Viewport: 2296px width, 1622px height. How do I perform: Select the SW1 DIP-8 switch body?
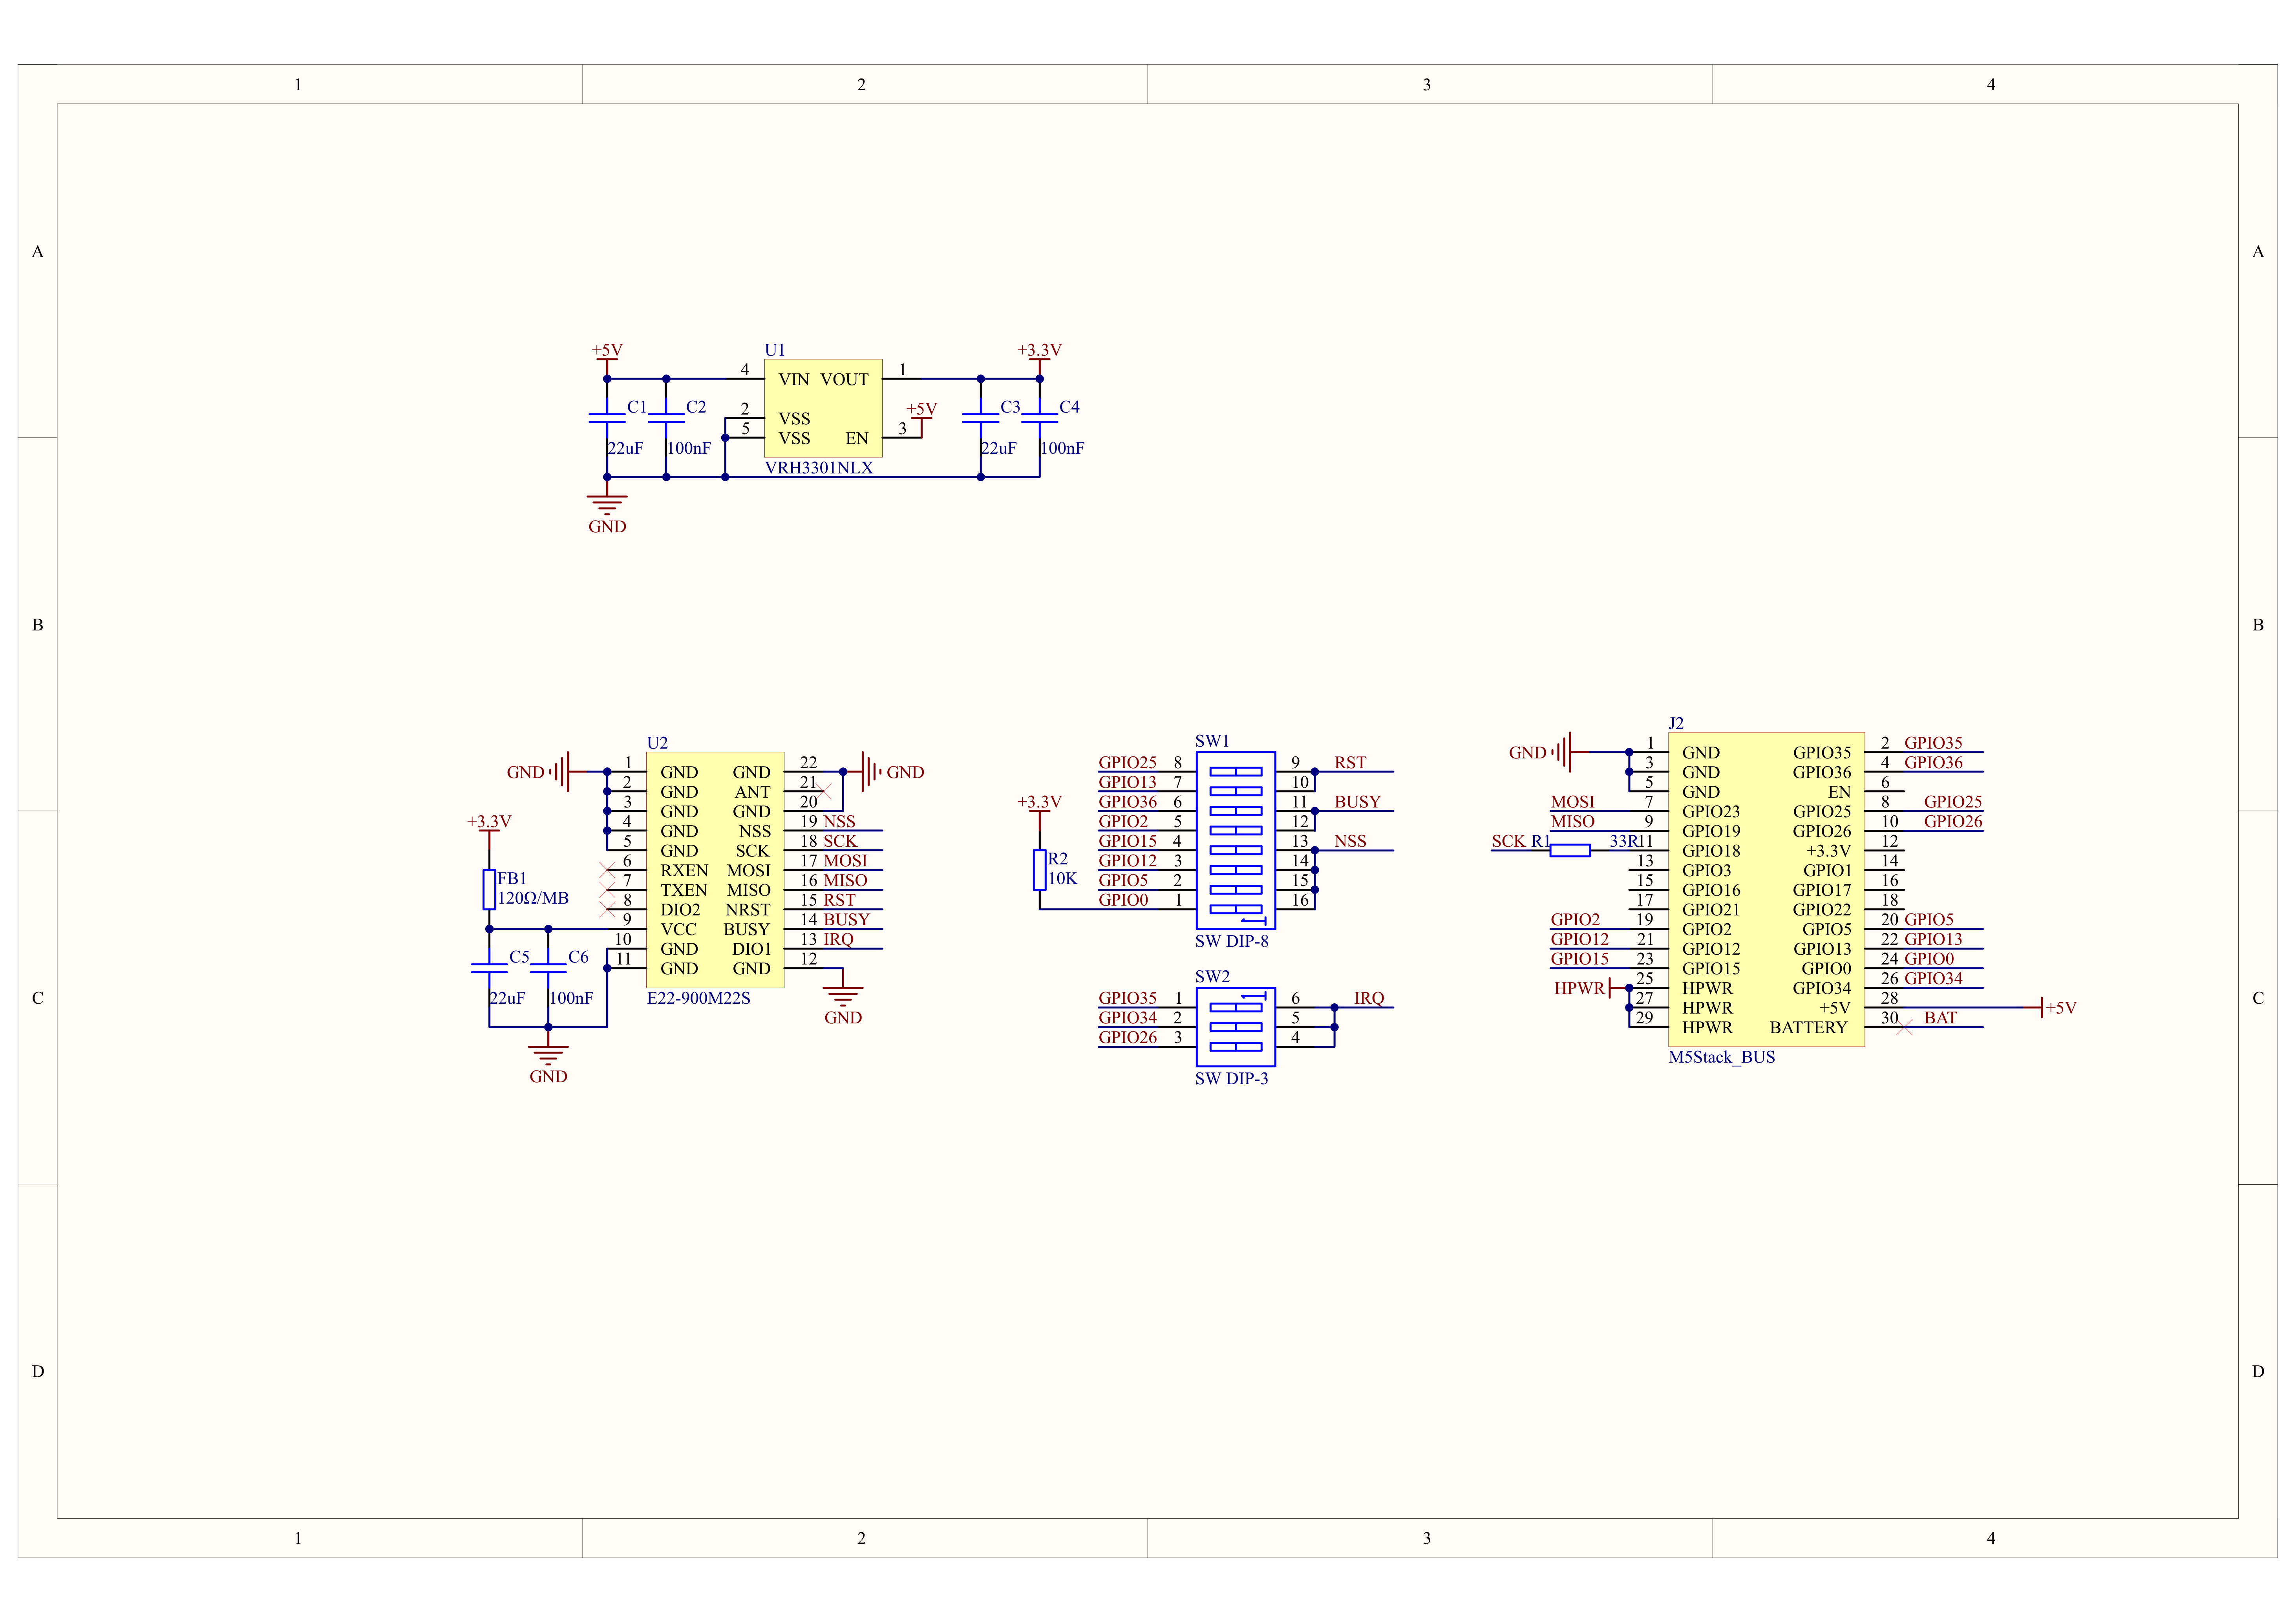(1236, 841)
